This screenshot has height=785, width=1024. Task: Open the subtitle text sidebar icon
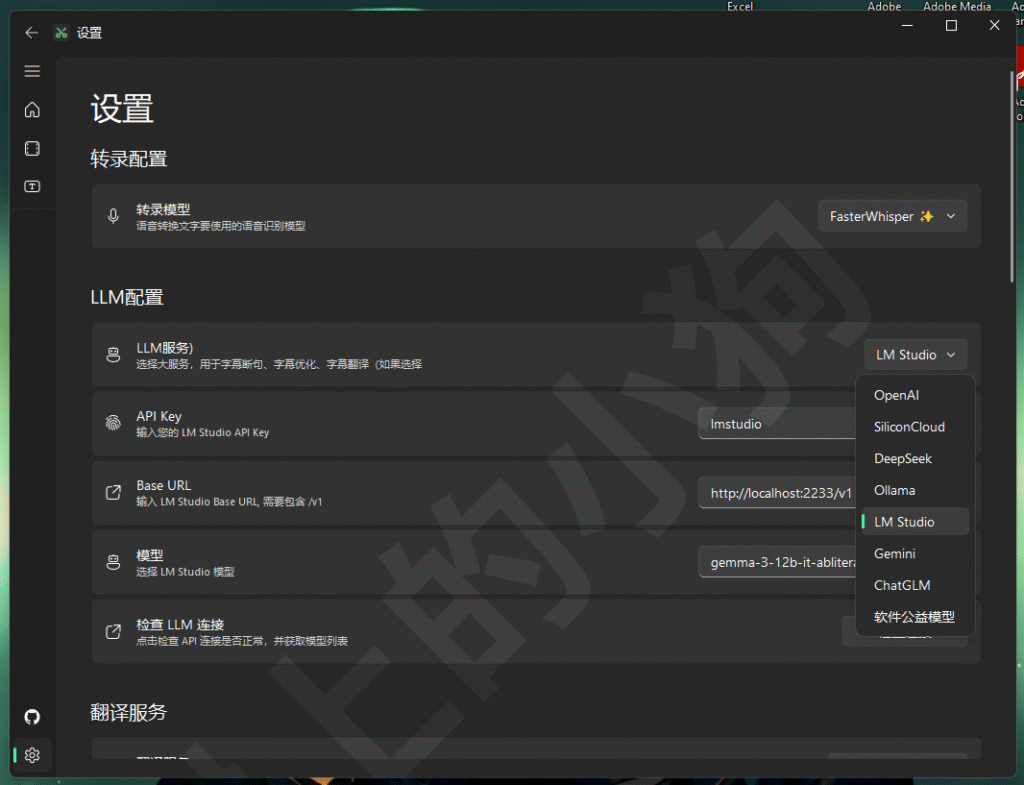(32, 187)
